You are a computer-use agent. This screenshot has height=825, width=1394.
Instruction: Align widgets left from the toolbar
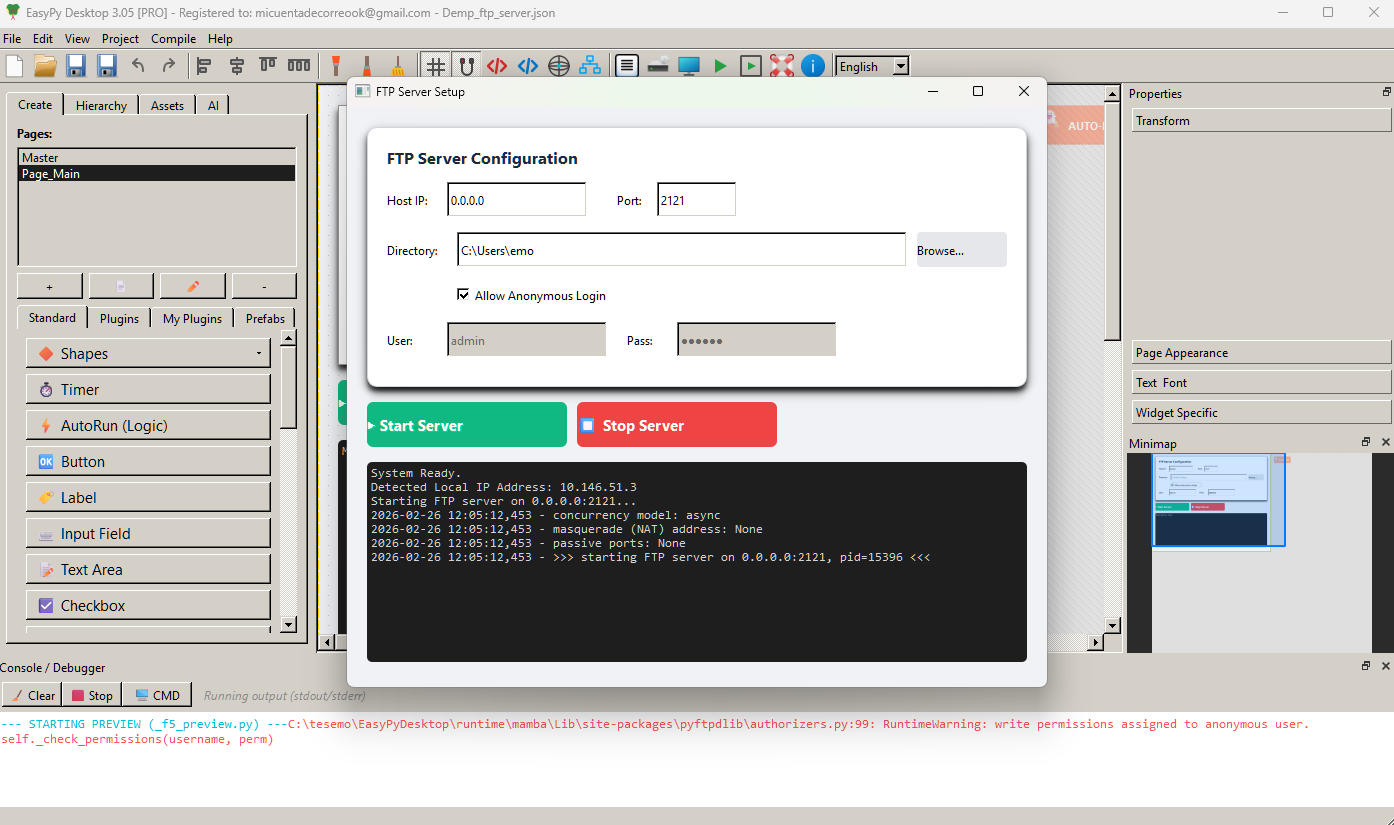click(204, 66)
